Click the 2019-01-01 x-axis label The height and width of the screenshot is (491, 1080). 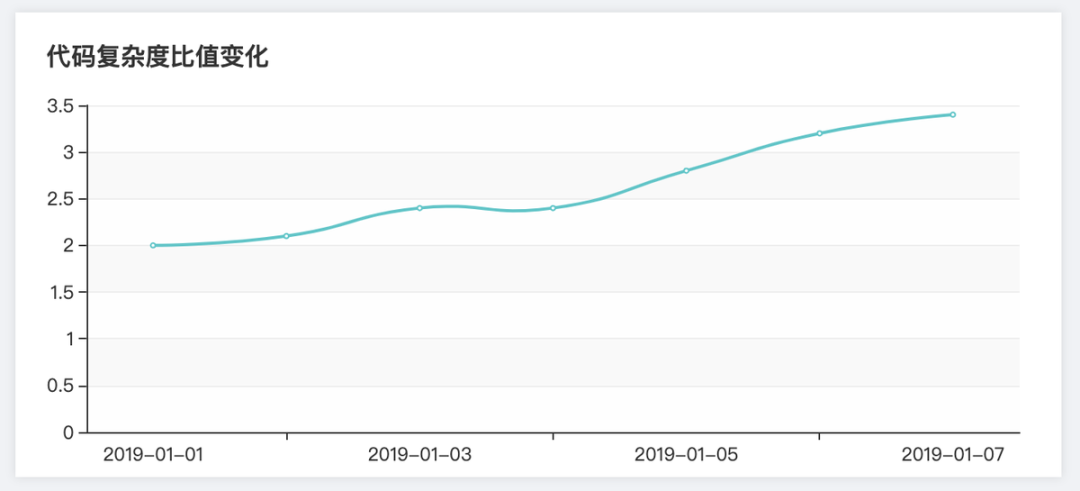[153, 455]
